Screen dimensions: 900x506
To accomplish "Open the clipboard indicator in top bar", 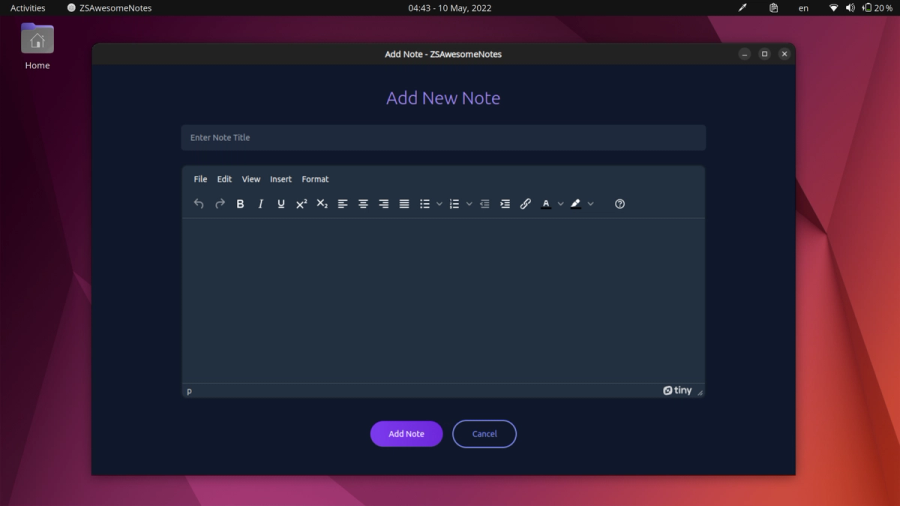I will pyautogui.click(x=774, y=8).
